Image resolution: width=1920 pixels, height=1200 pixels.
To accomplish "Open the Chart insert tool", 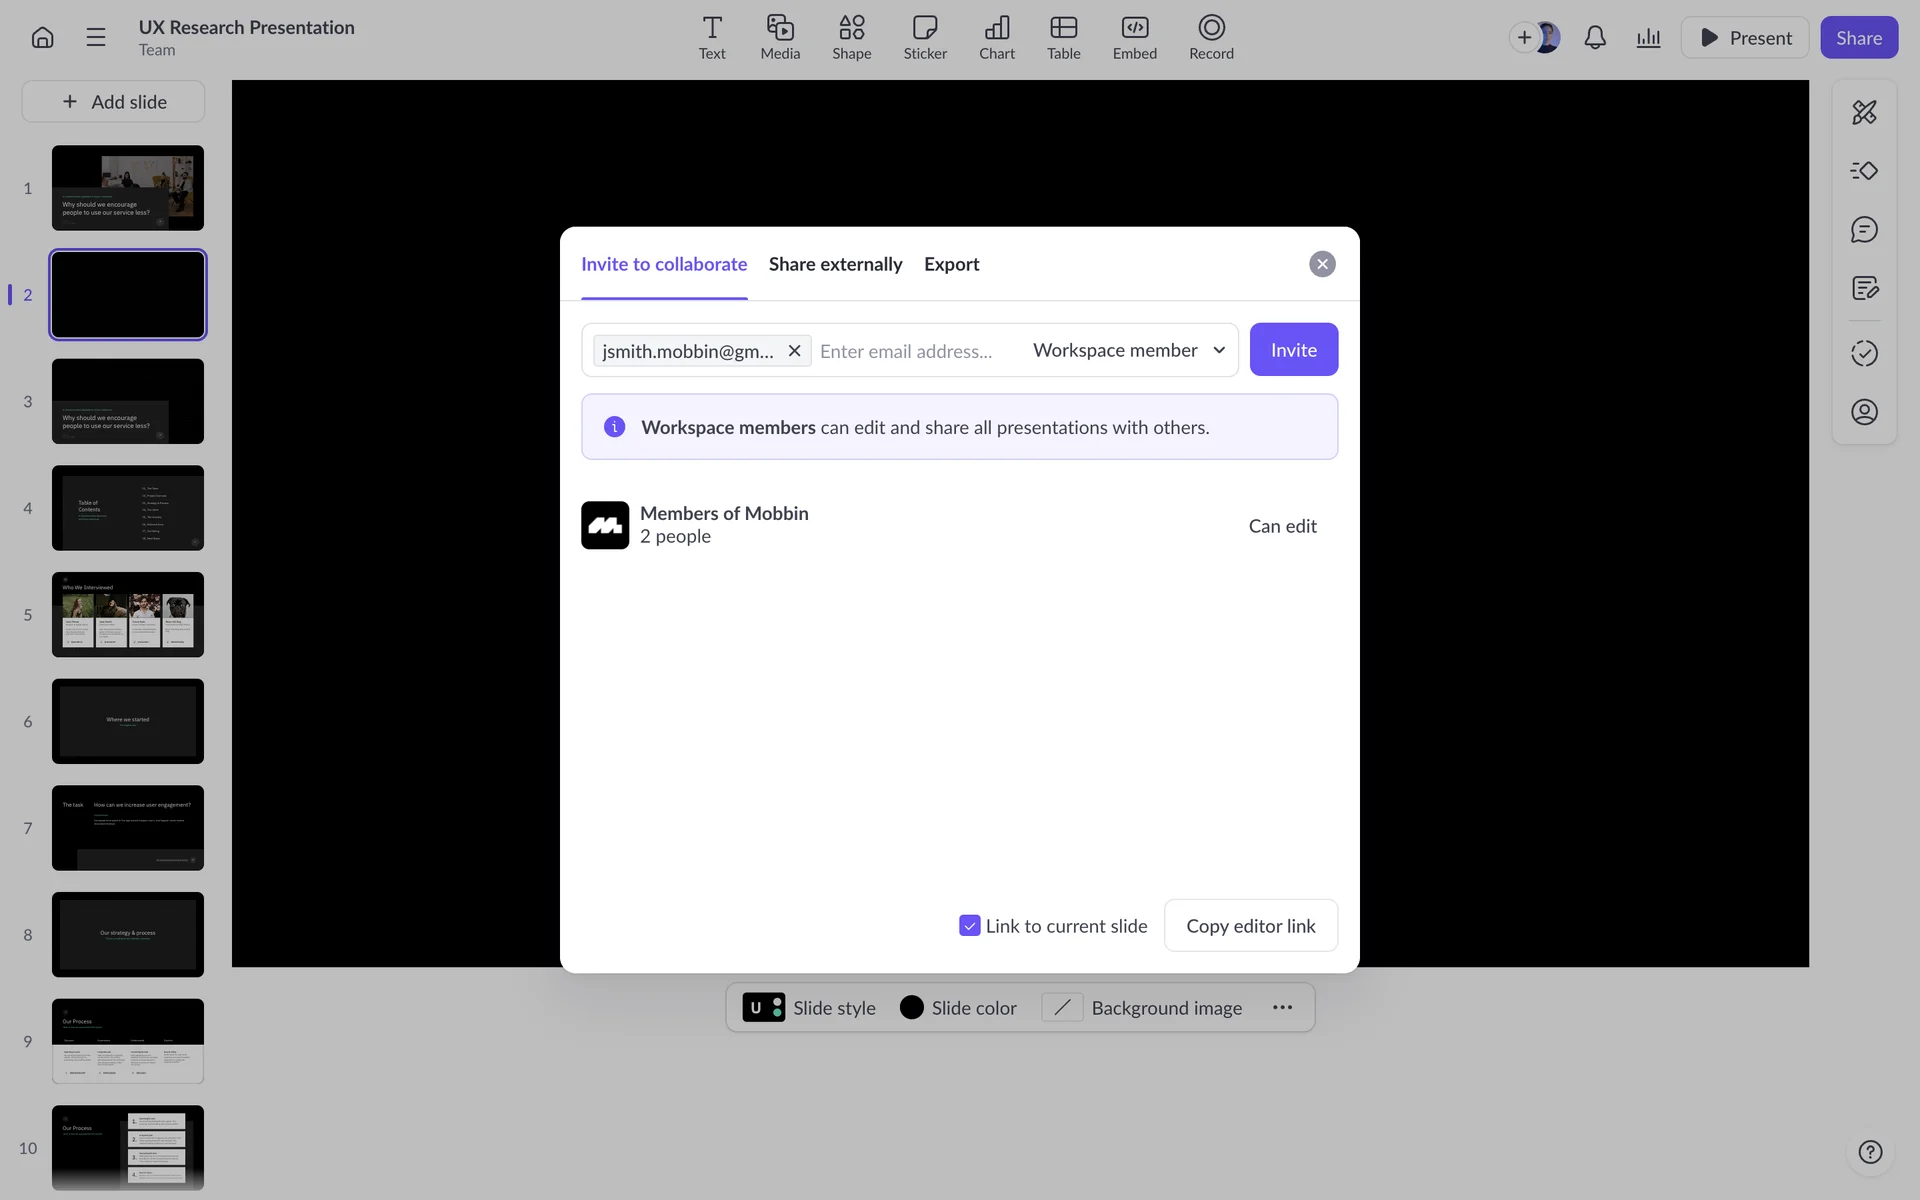I will coord(996,37).
